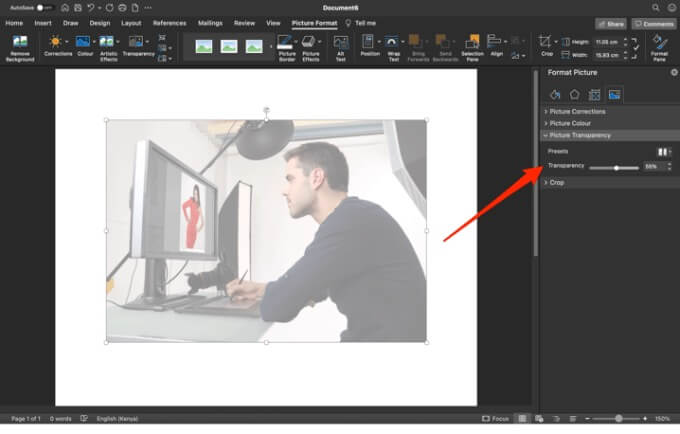Click the new document page icon
The image size is (680, 434).
135,8
